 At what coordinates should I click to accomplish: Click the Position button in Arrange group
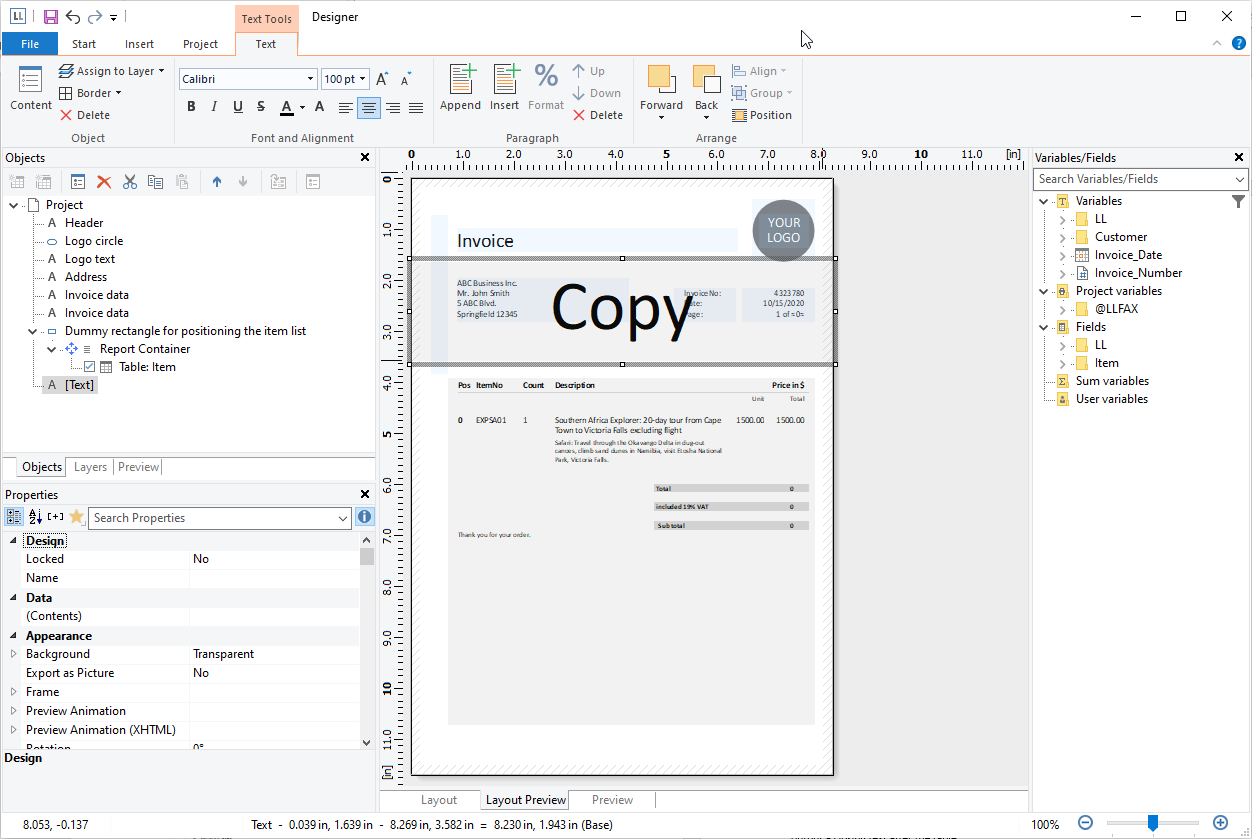(x=761, y=115)
